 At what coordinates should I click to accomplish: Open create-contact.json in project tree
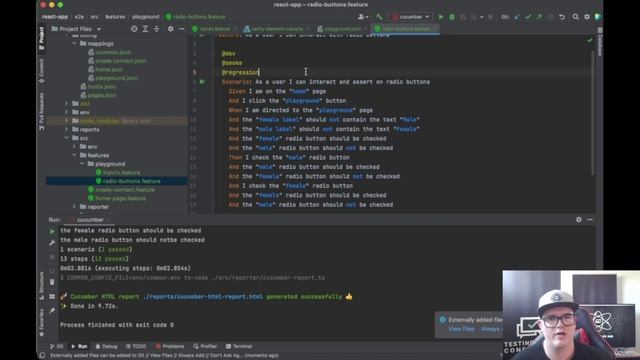click(120, 61)
